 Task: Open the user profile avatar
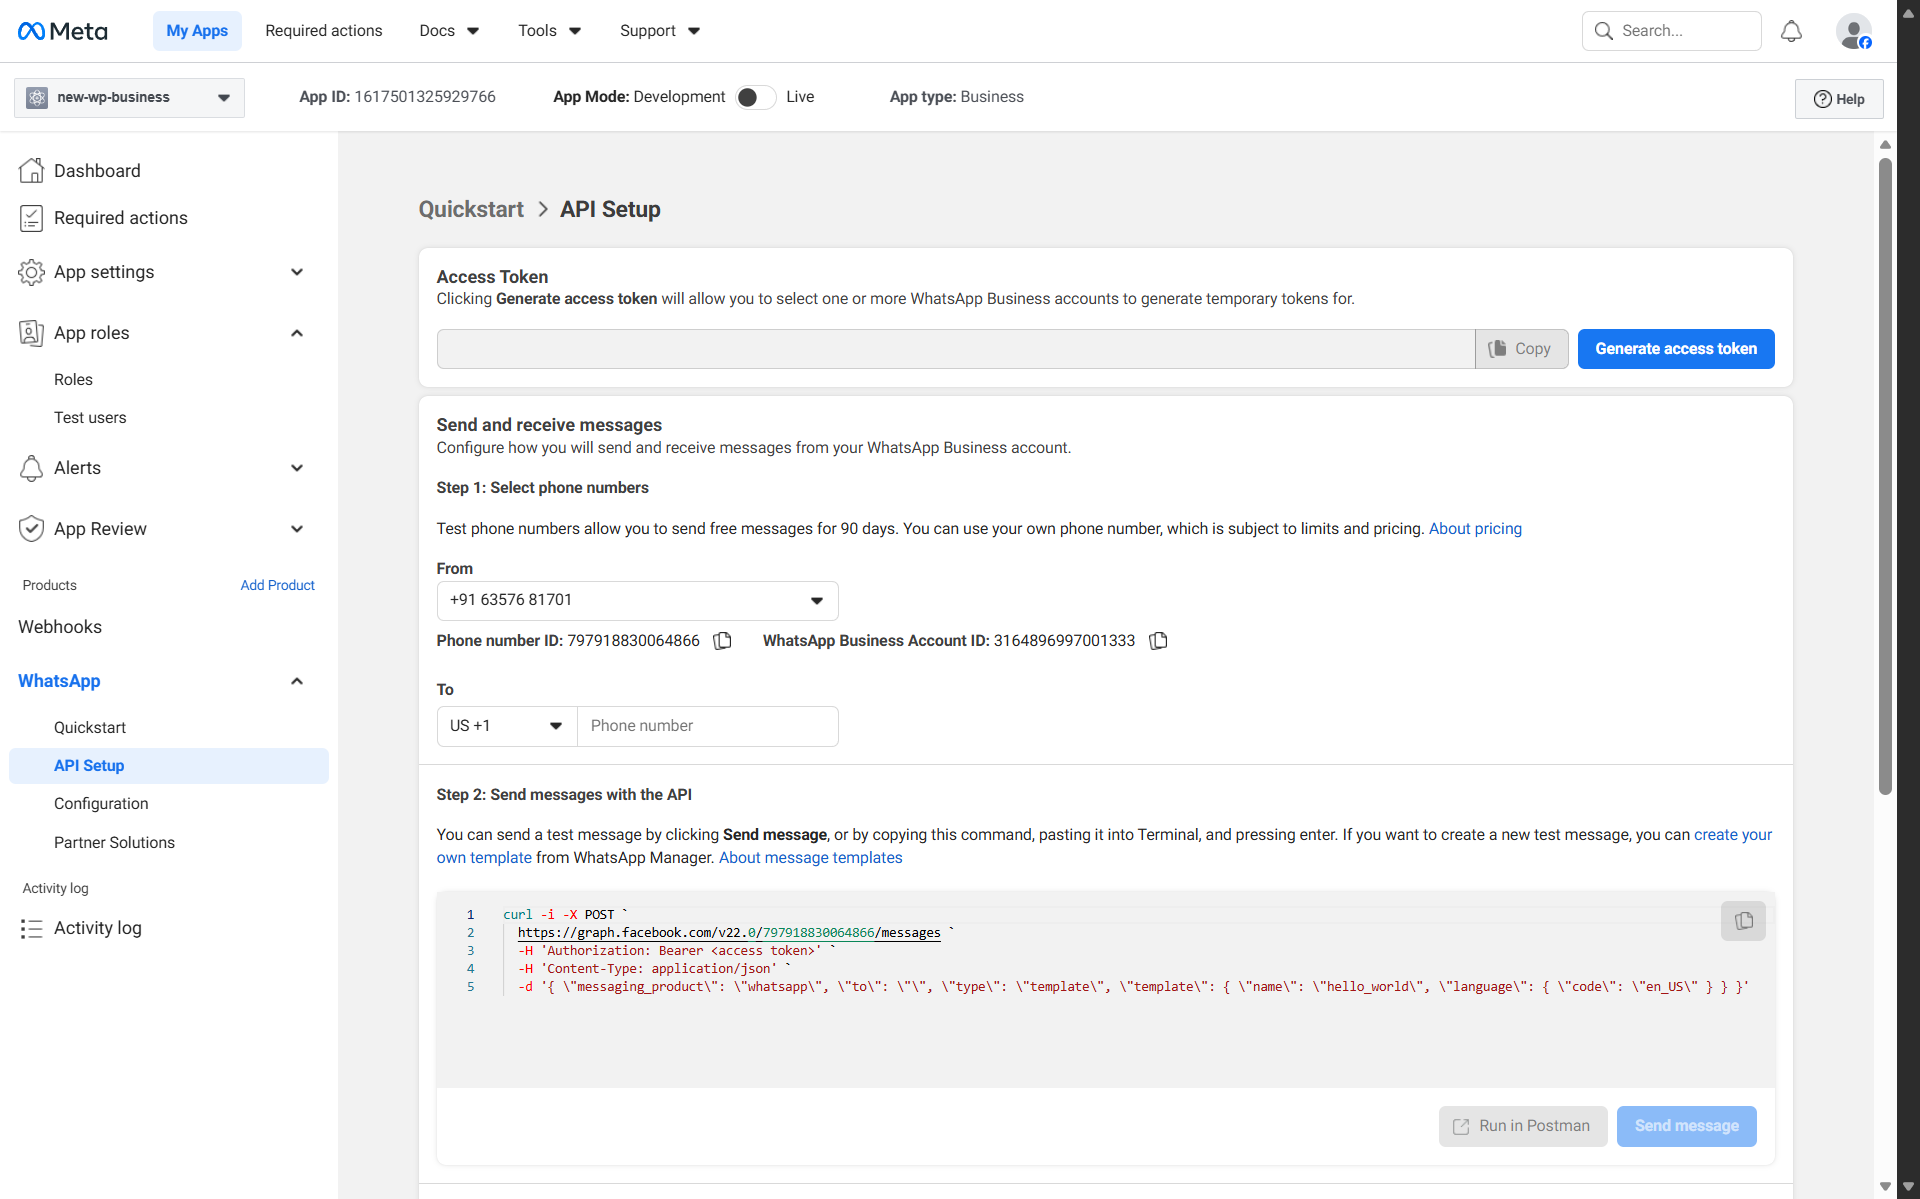(x=1854, y=31)
